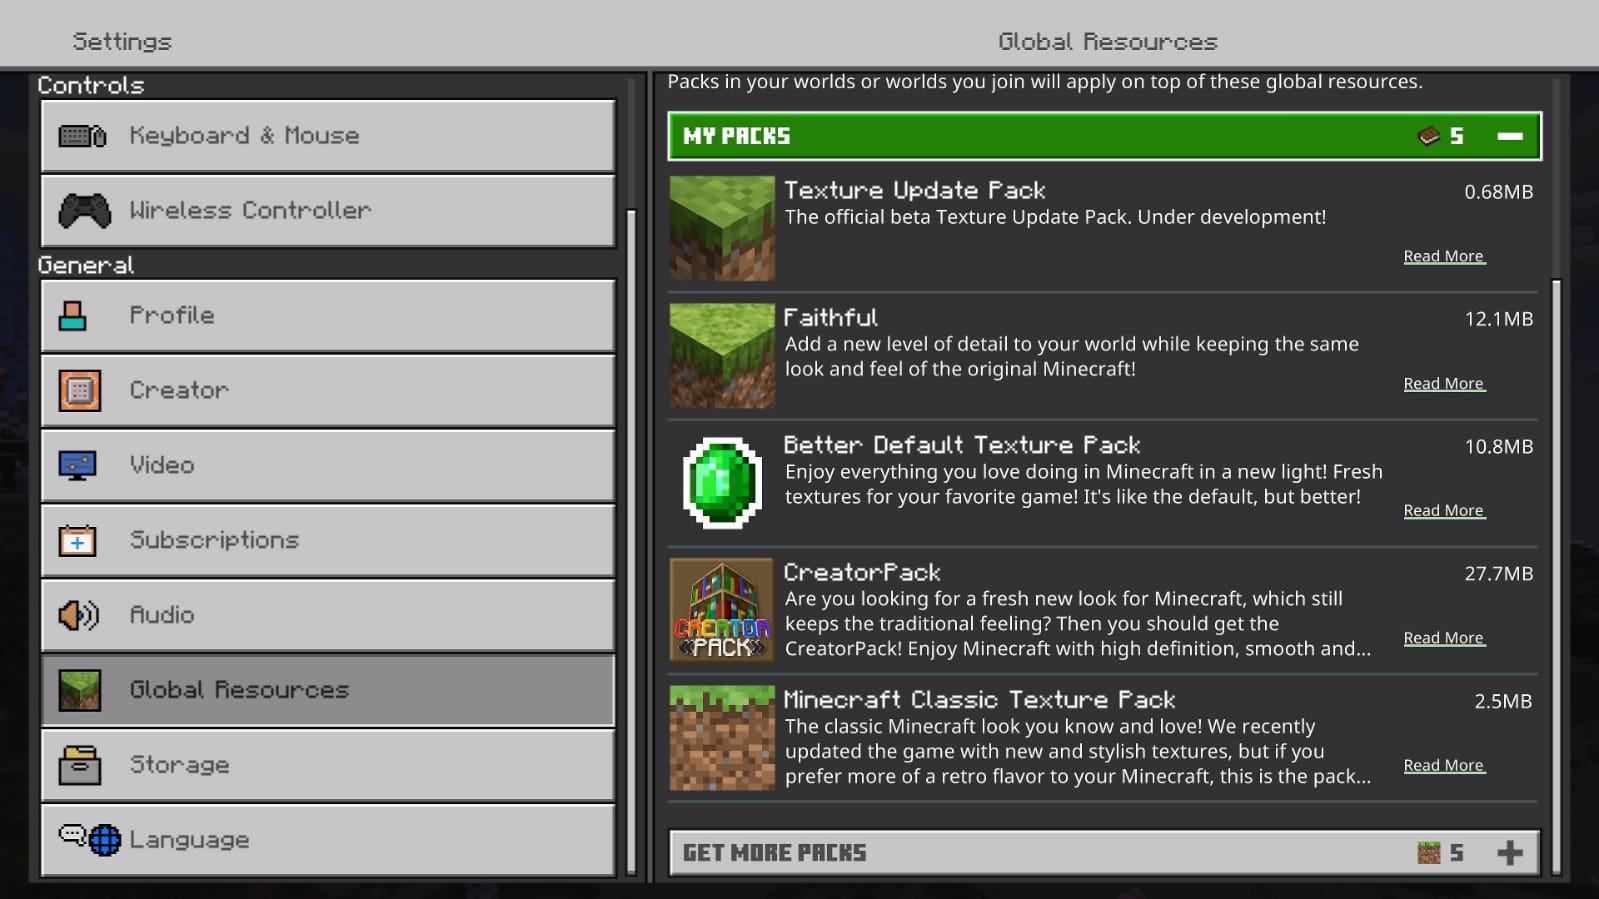Open the Profile settings section
The height and width of the screenshot is (899, 1599).
(328, 316)
